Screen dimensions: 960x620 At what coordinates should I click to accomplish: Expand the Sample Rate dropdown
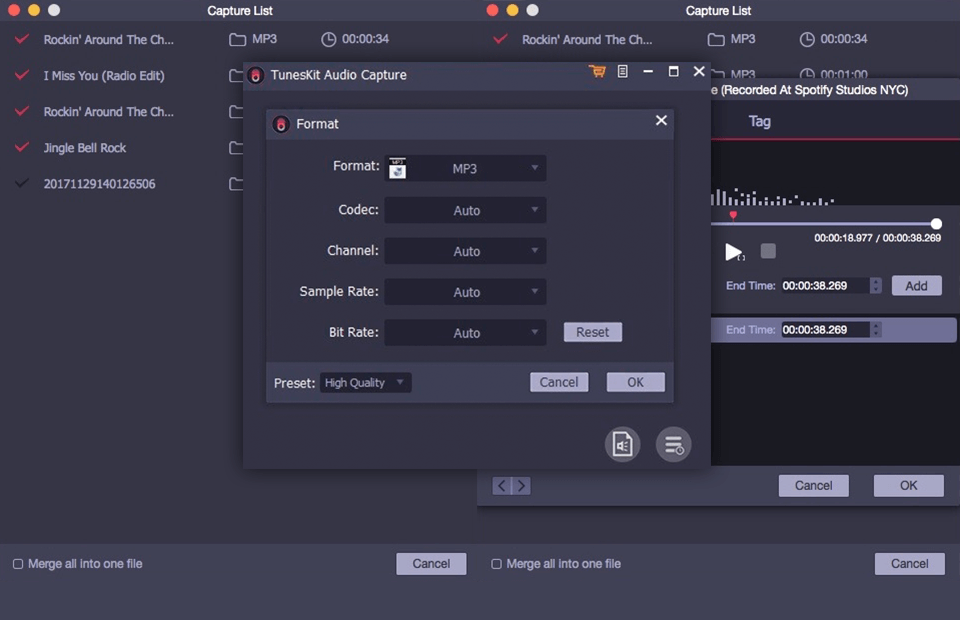(x=465, y=291)
